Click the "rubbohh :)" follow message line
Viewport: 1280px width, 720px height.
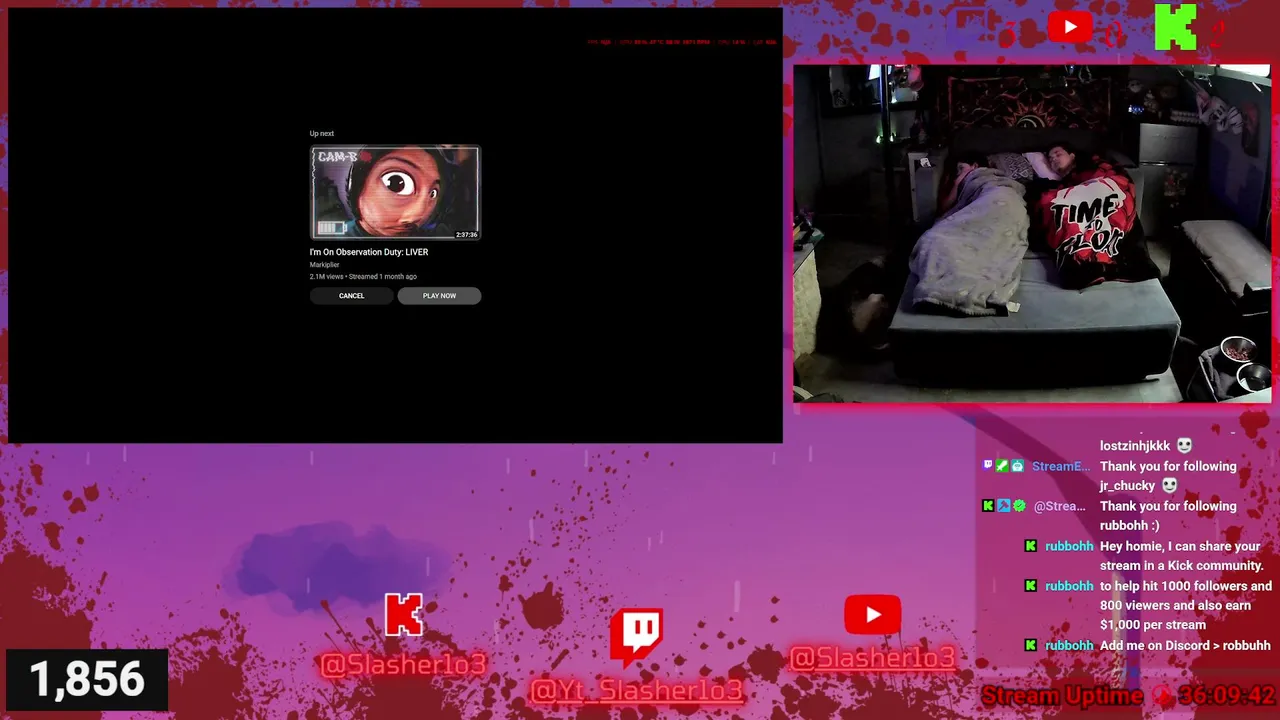pos(1130,526)
